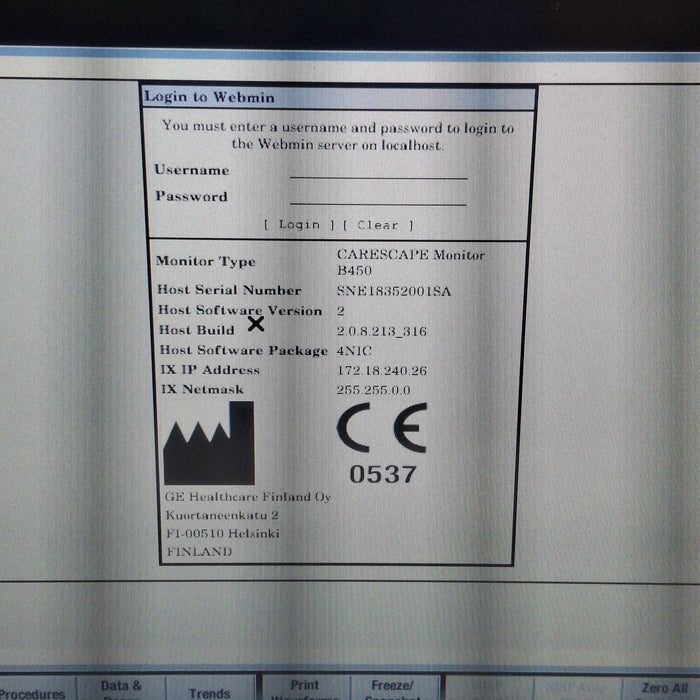Click the 'IX IP Address' label
Screen dimensions: 700x700
210,370
